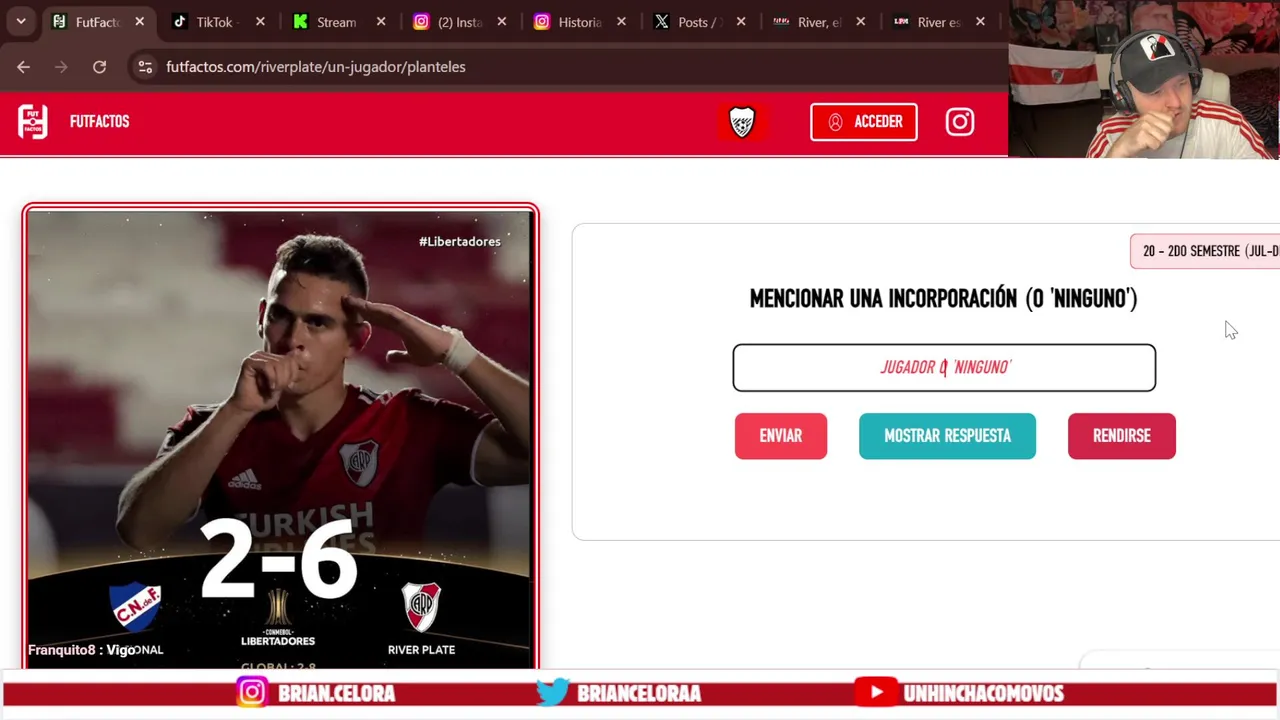The height and width of the screenshot is (720, 1280).
Task: Click the River Plate shield icon in header
Action: [742, 122]
